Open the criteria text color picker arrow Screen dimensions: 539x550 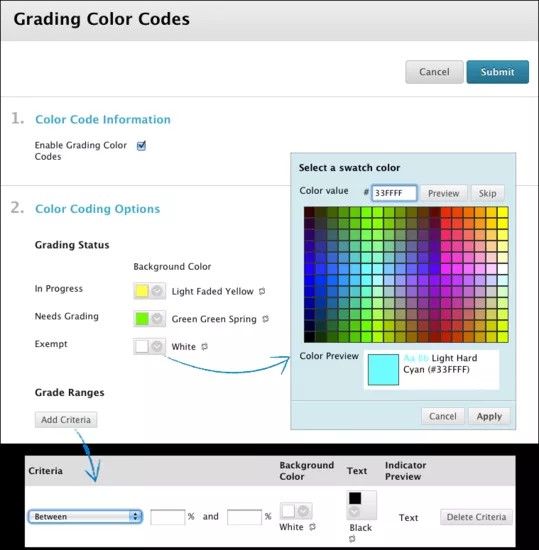point(354,512)
